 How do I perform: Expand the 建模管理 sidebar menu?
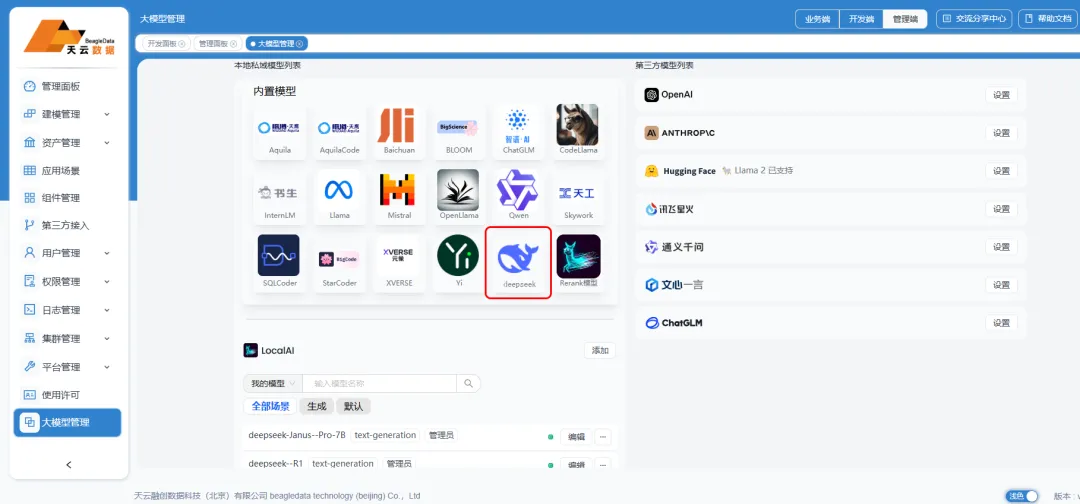tap(68, 114)
